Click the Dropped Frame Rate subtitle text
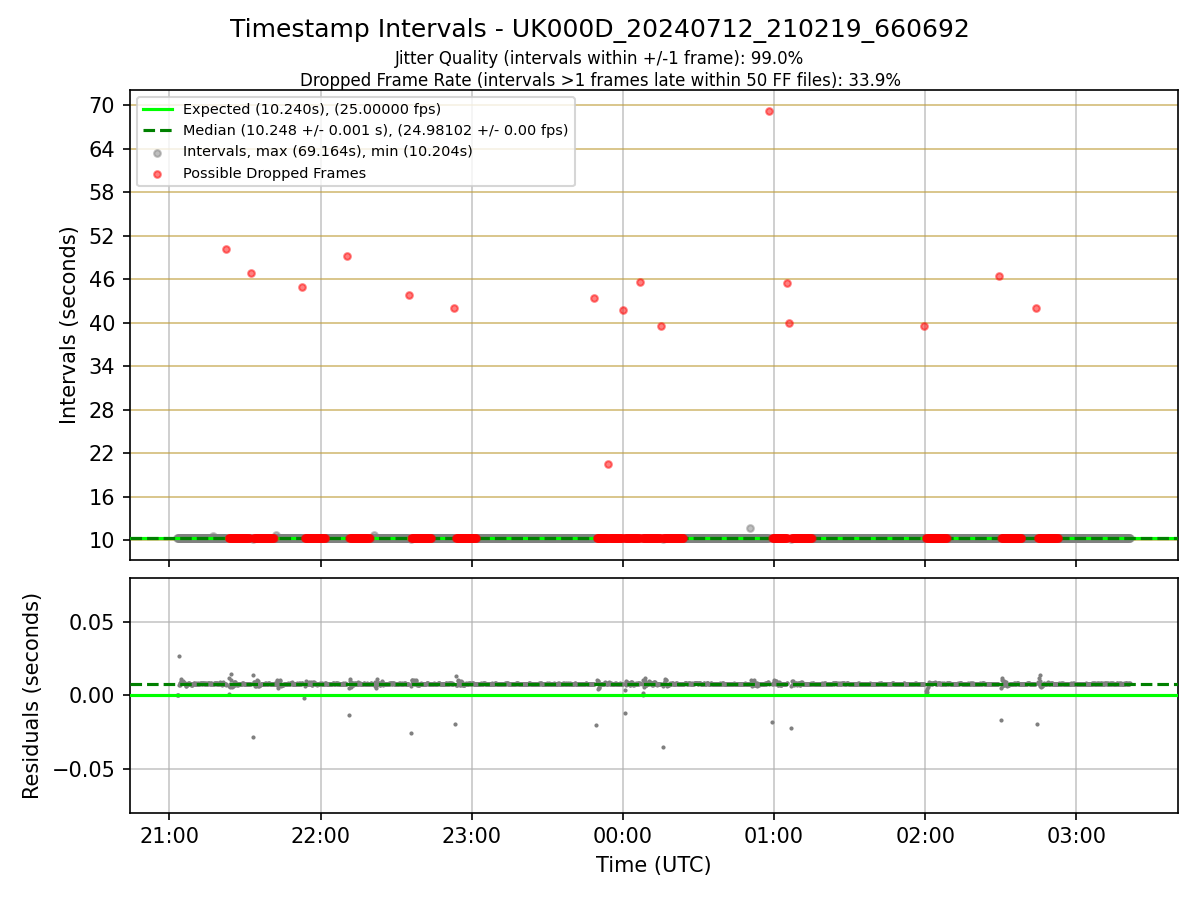The width and height of the screenshot is (1200, 900). pyautogui.click(x=600, y=80)
